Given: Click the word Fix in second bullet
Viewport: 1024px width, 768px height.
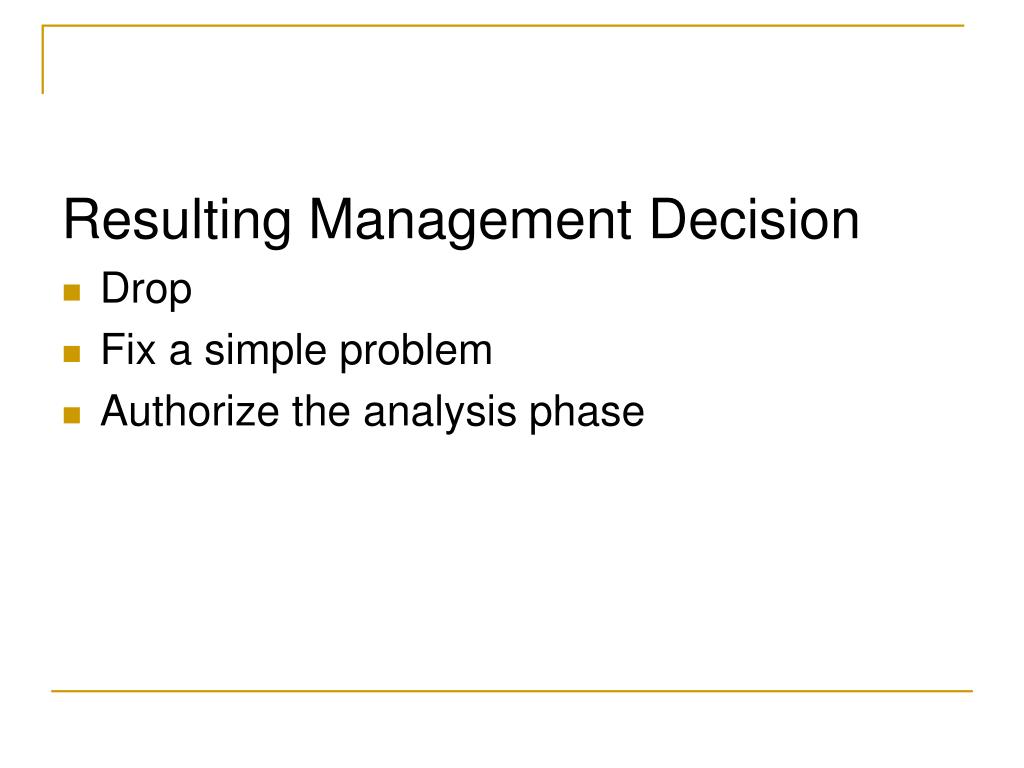Looking at the screenshot, I should [x=128, y=349].
